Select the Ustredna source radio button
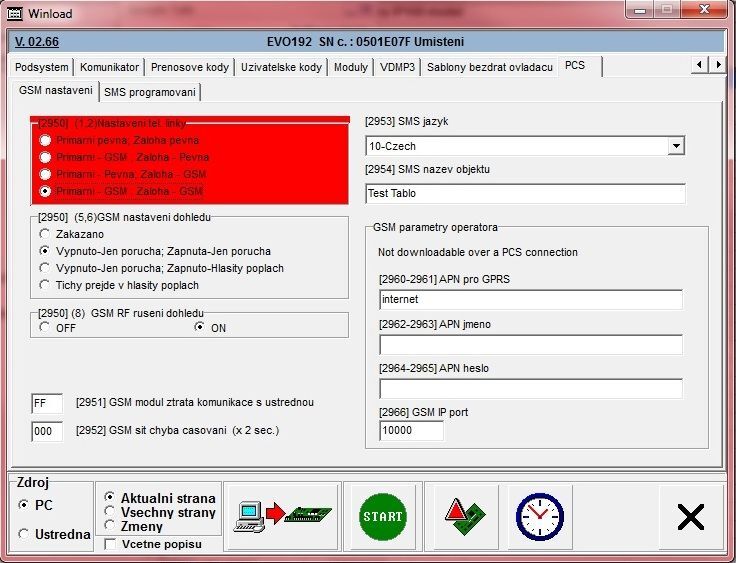The height and width of the screenshot is (563, 736). click(x=24, y=534)
